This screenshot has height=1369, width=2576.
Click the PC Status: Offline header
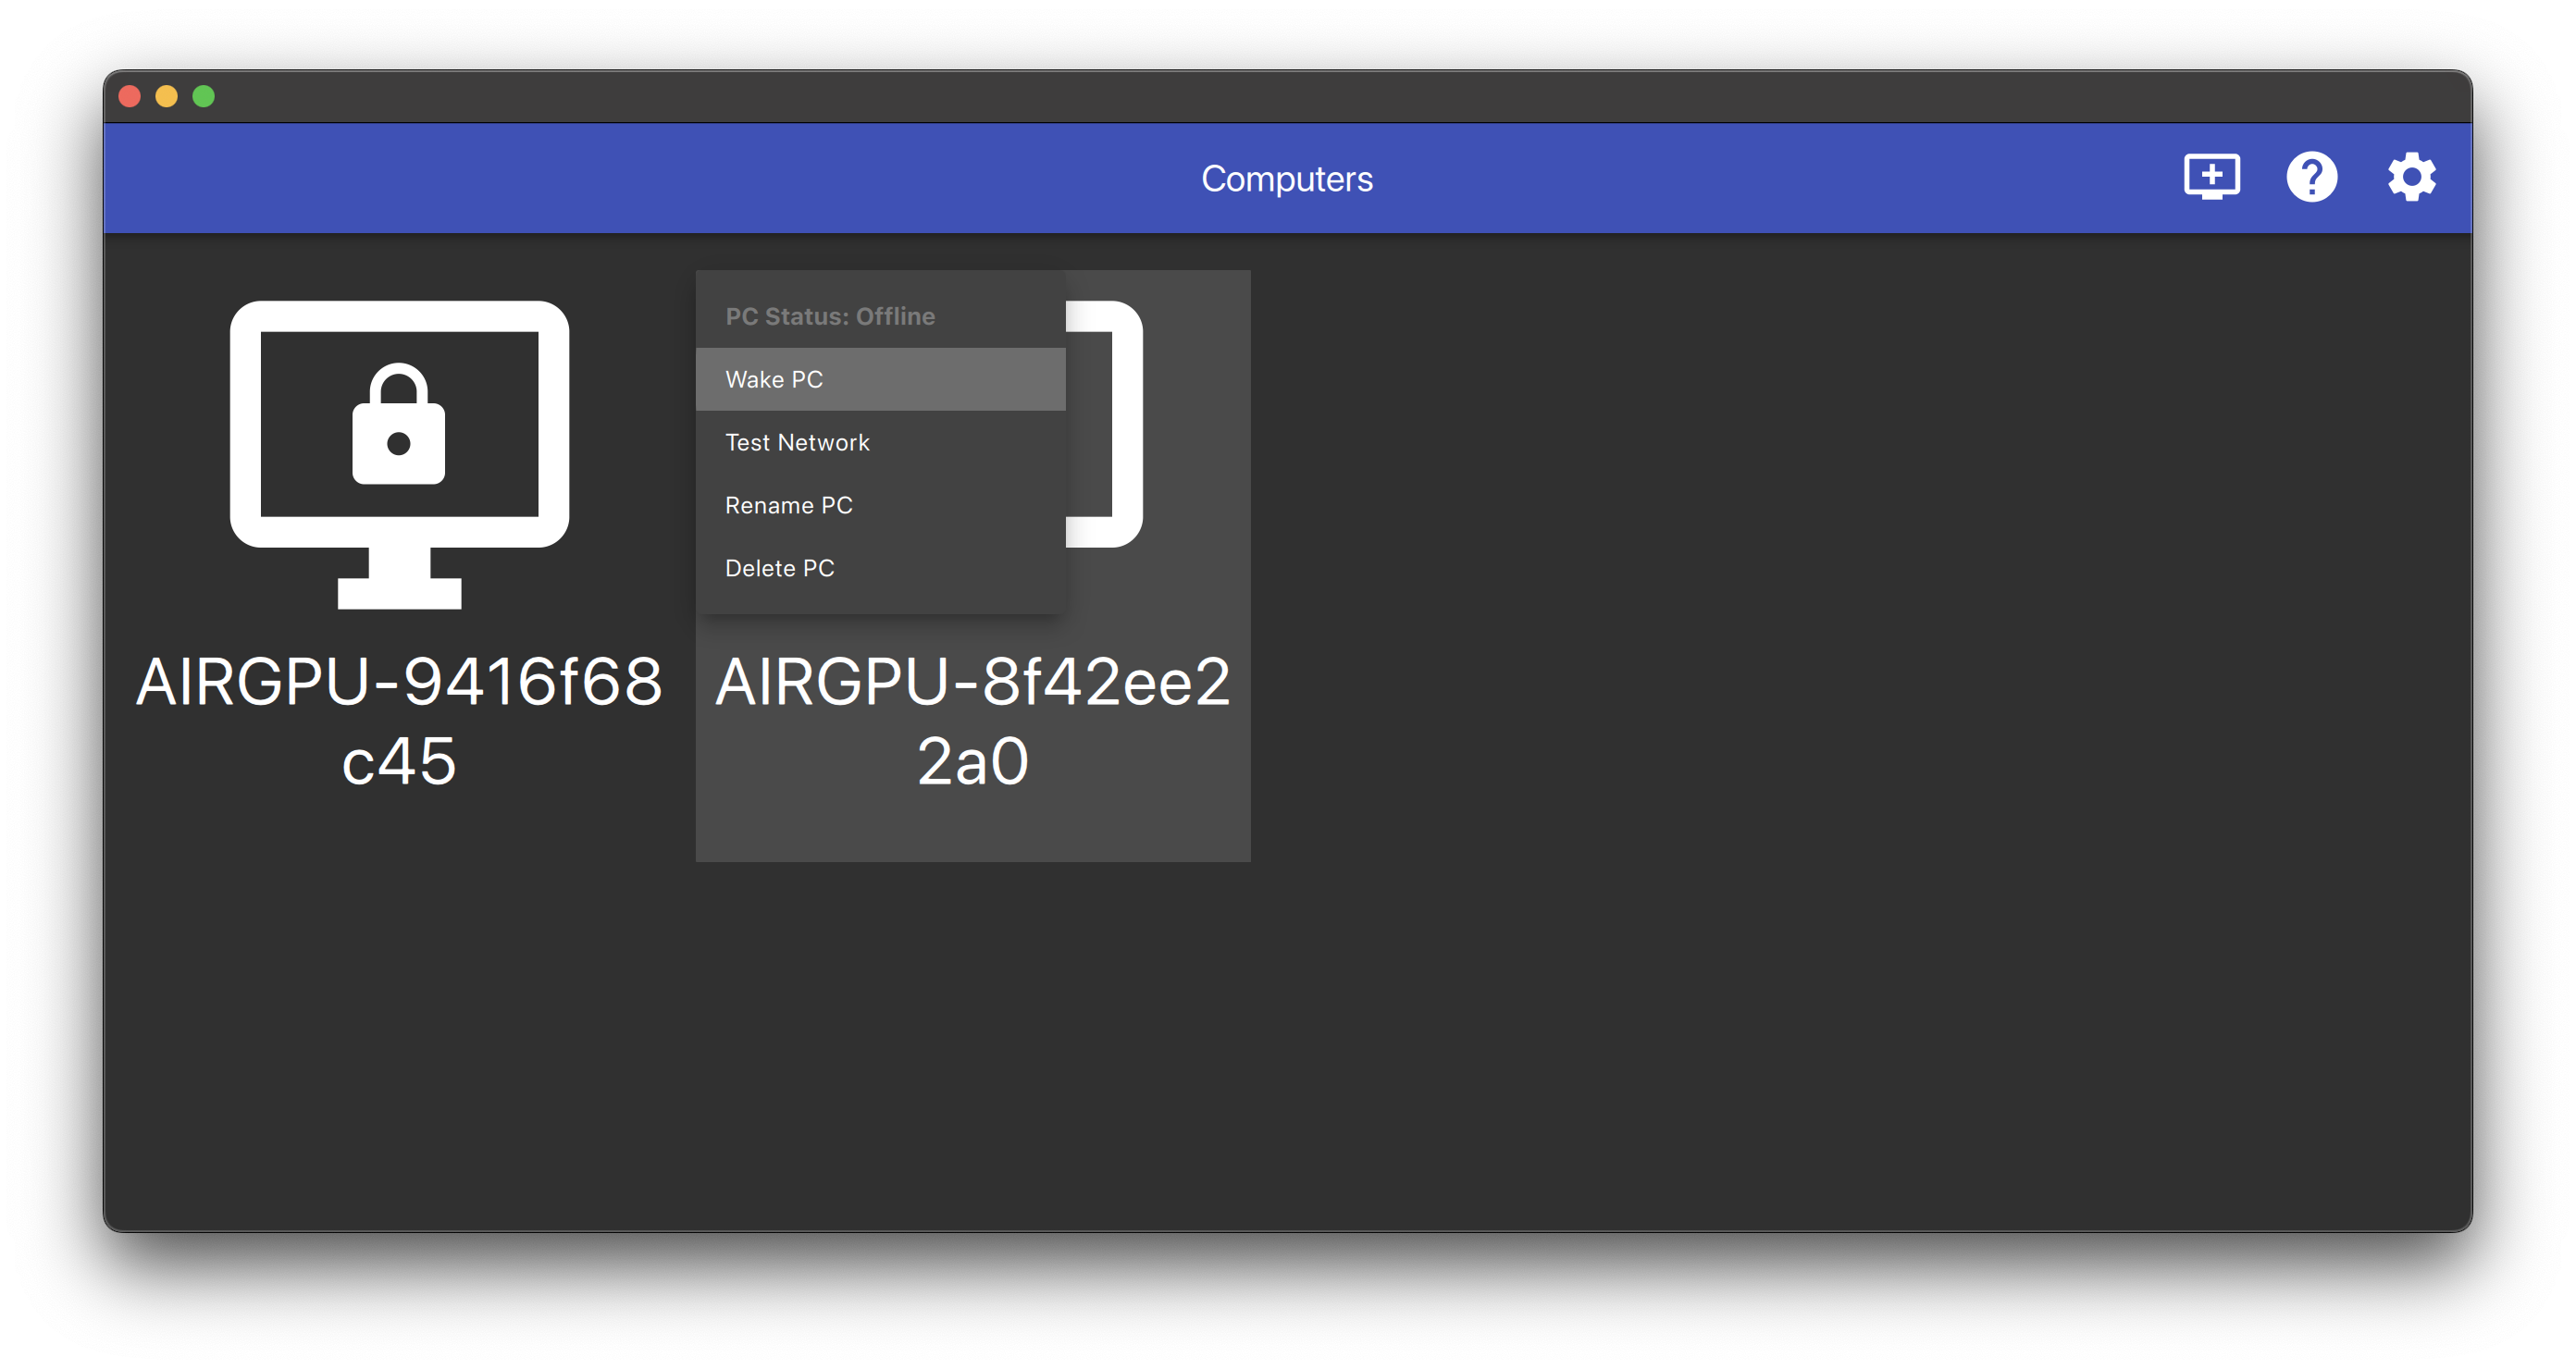[830, 316]
